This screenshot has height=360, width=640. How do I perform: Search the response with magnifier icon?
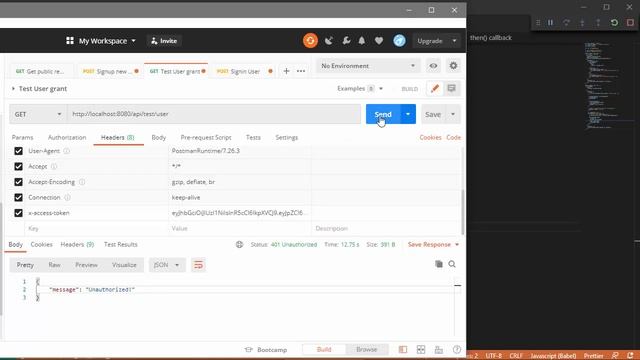coord(452,264)
